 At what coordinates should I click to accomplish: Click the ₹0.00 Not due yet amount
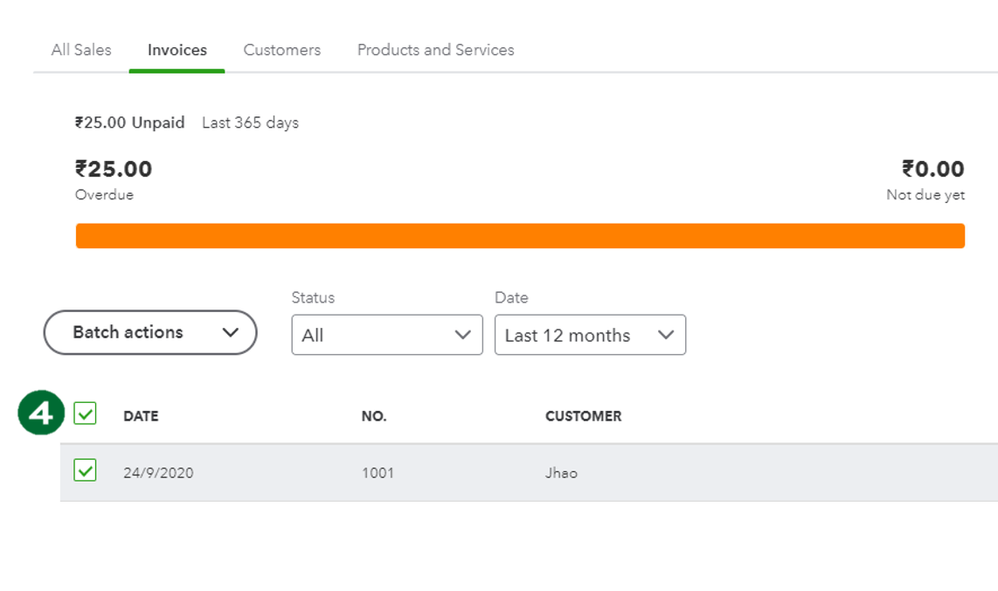[932, 170]
